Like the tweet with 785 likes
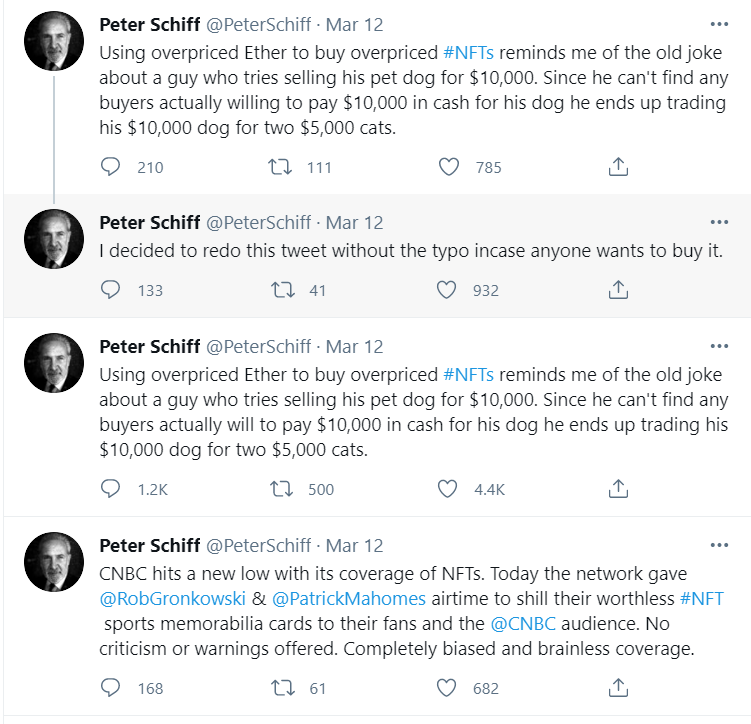This screenshot has width=751, height=724. [449, 167]
